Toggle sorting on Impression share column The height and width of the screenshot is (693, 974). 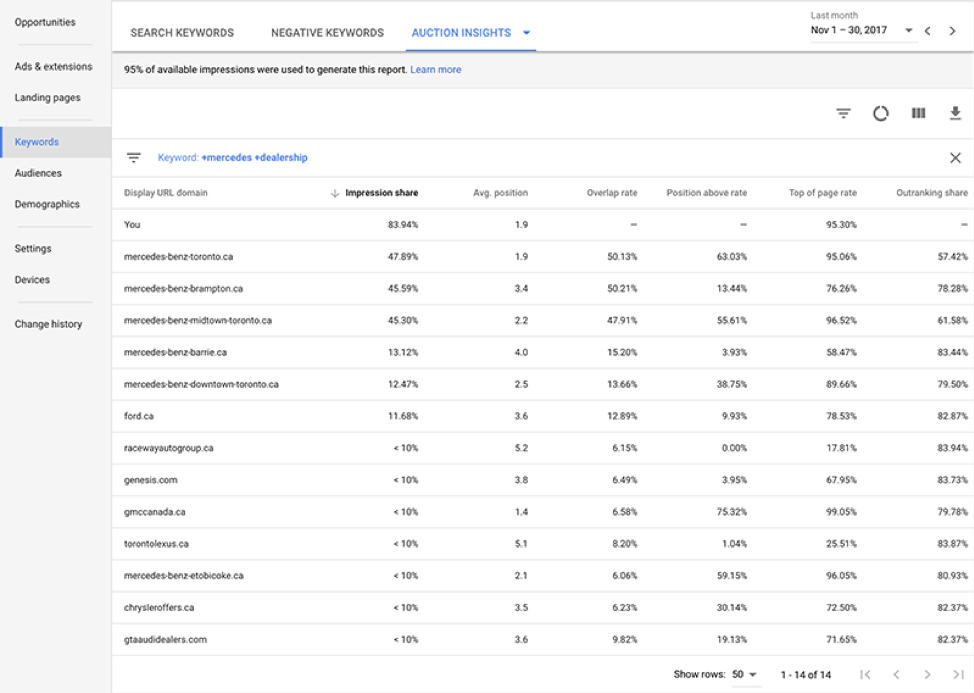point(380,192)
